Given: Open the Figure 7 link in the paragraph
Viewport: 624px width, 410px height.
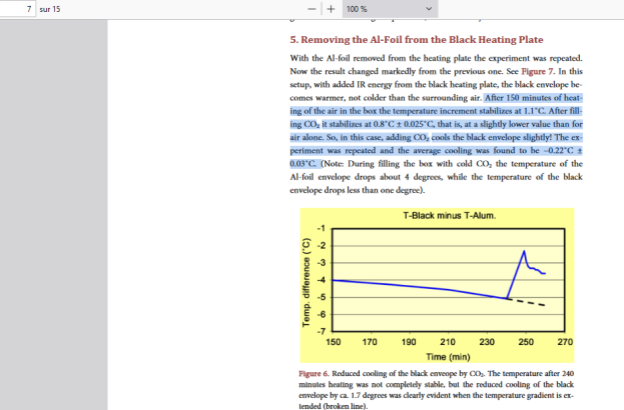Looking at the screenshot, I should click(x=537, y=71).
